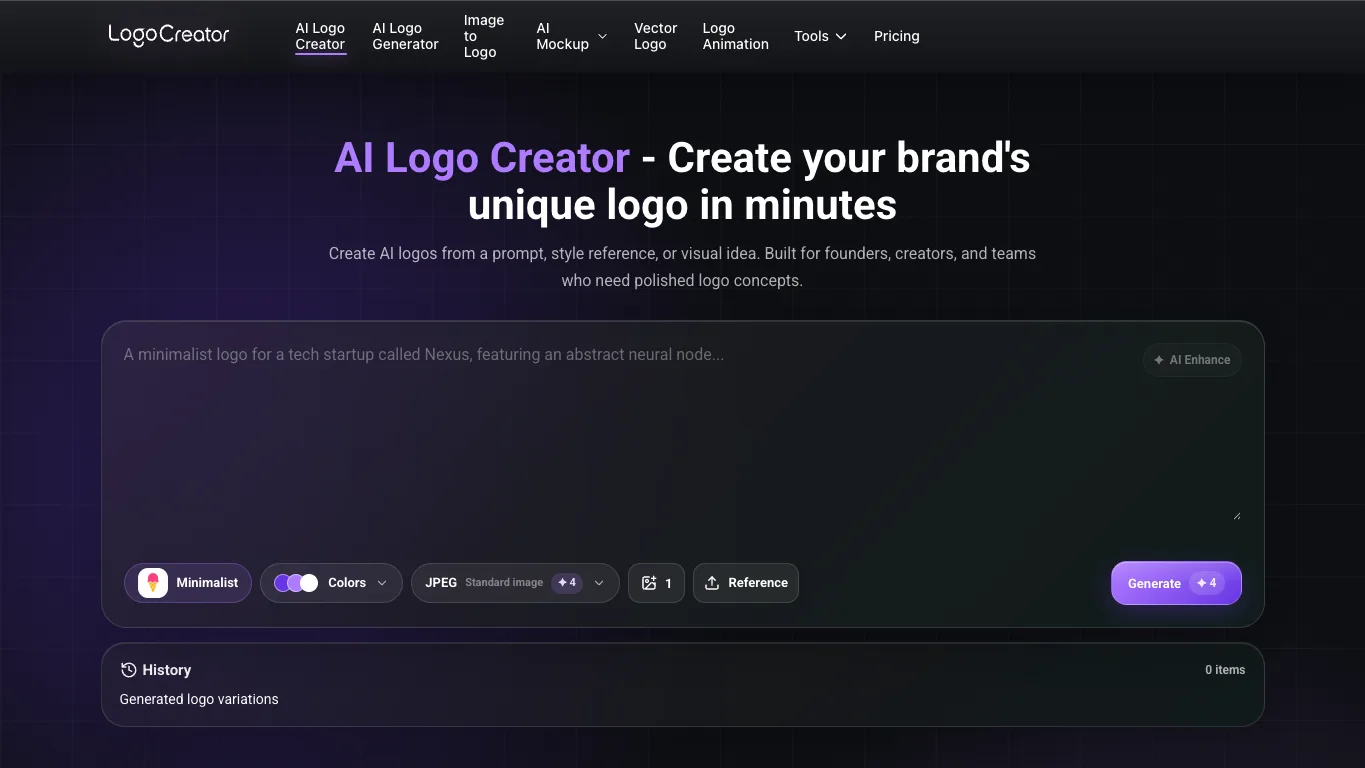Click the Standard image label

pyautogui.click(x=504, y=583)
